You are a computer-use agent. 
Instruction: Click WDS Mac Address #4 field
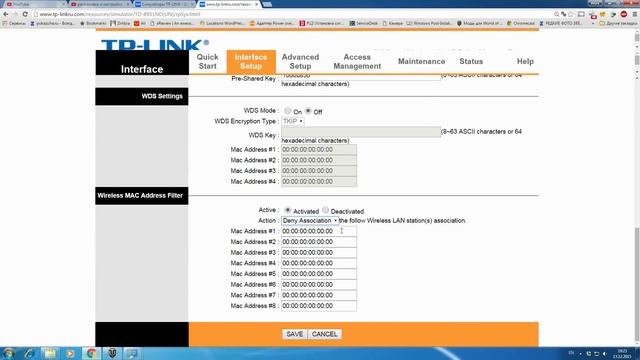click(x=319, y=182)
